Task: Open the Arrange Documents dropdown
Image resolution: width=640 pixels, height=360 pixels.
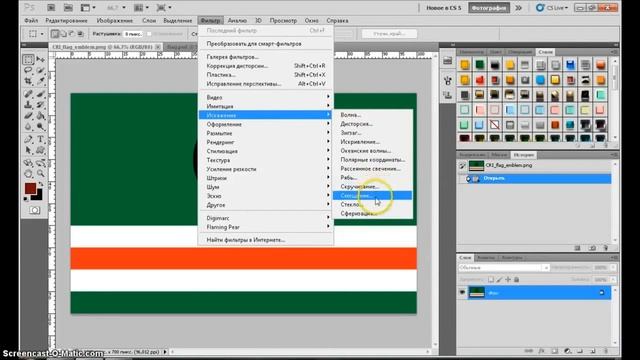Action: (x=142, y=7)
